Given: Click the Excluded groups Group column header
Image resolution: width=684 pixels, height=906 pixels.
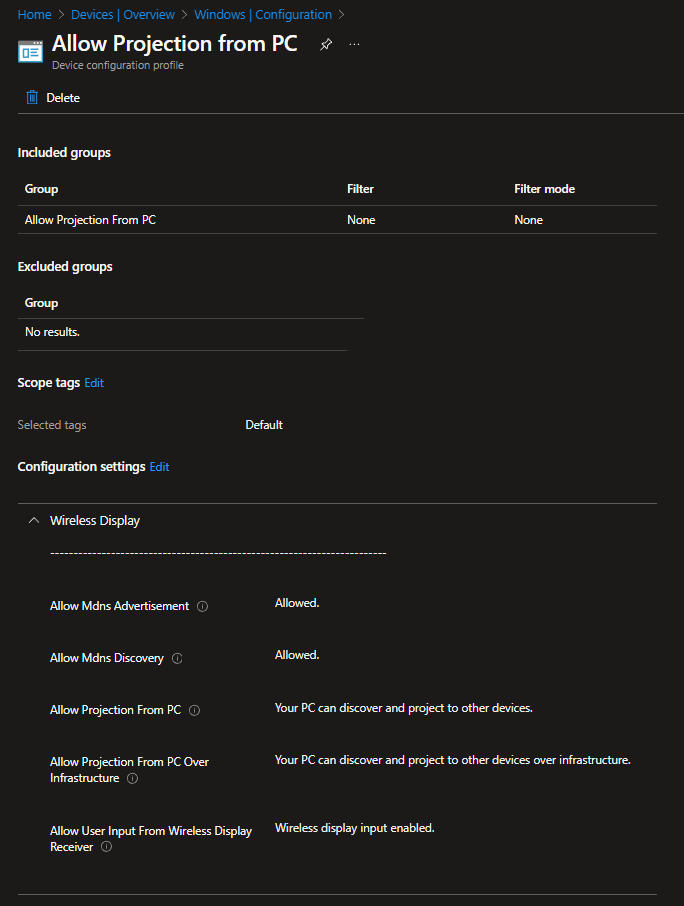Looking at the screenshot, I should (41, 303).
